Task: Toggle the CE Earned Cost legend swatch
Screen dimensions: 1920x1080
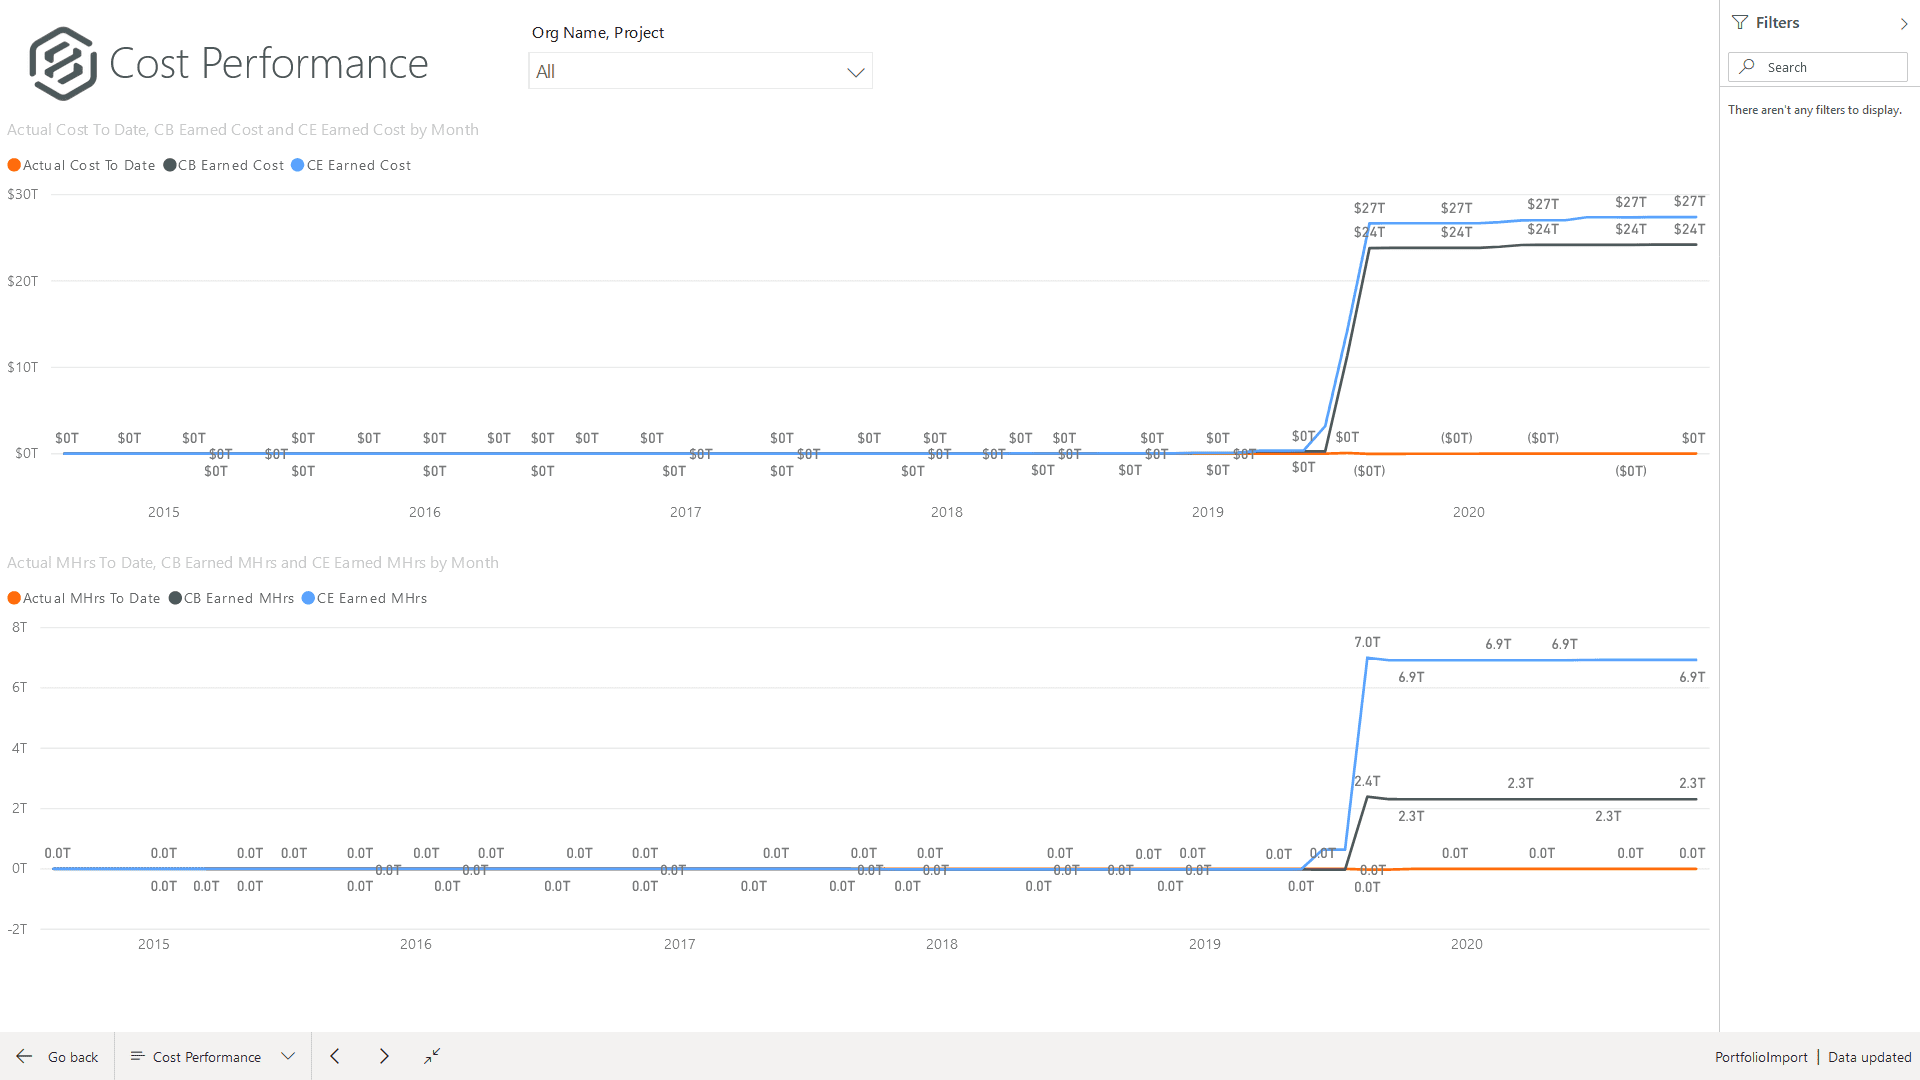Action: click(297, 165)
